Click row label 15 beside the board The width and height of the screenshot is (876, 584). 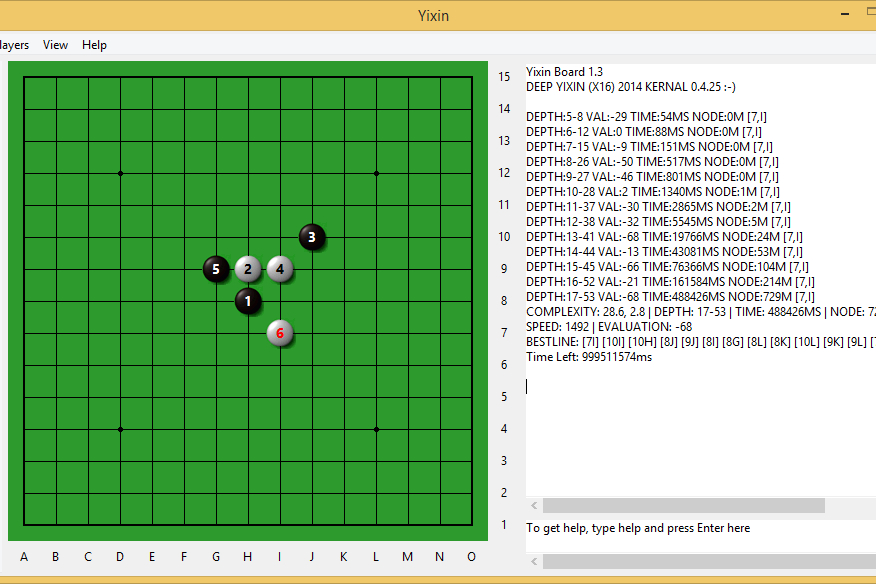pyautogui.click(x=504, y=77)
